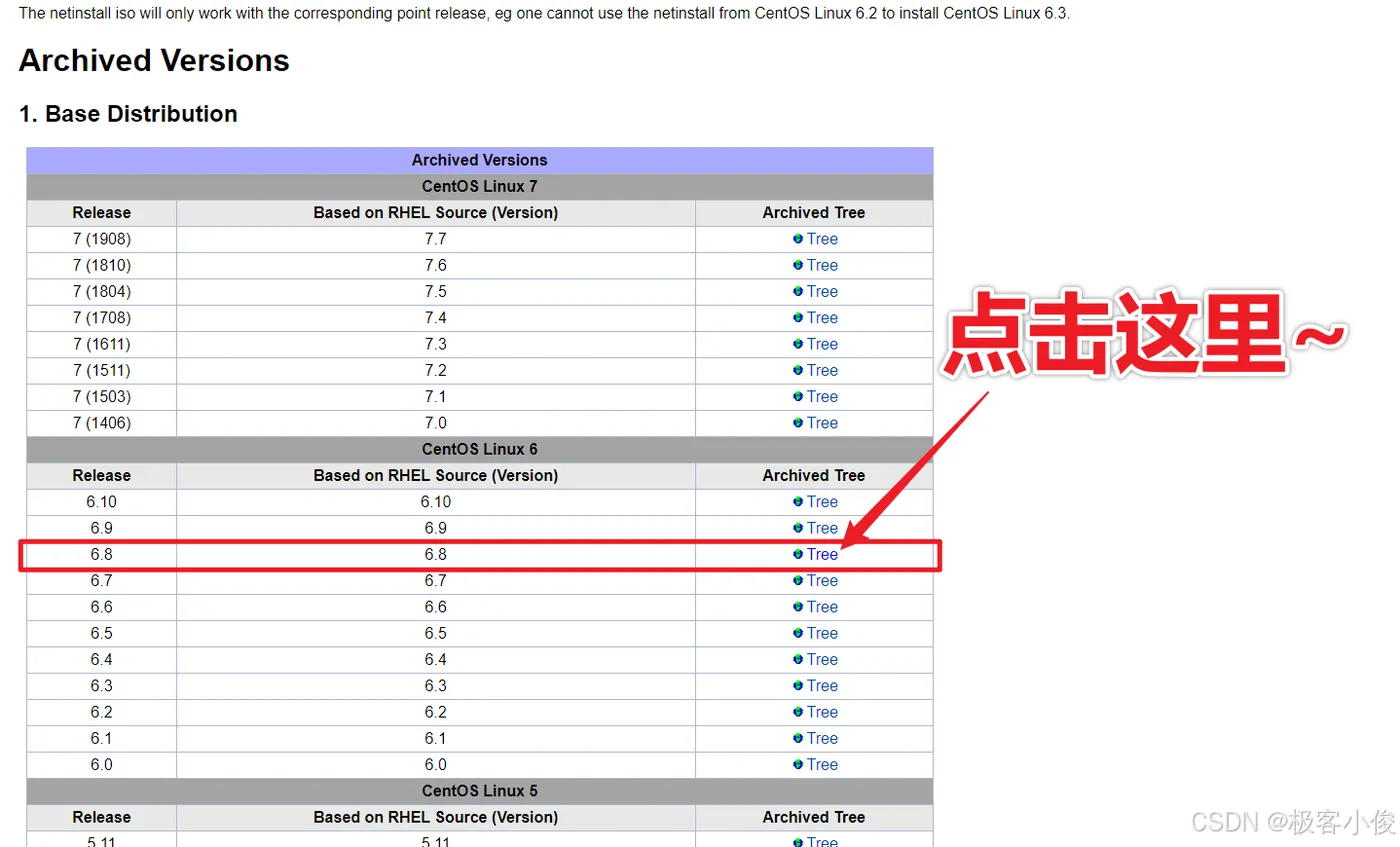This screenshot has width=1400, height=847.
Task: Click the RHEL version cell '7.4'
Action: pos(436,318)
